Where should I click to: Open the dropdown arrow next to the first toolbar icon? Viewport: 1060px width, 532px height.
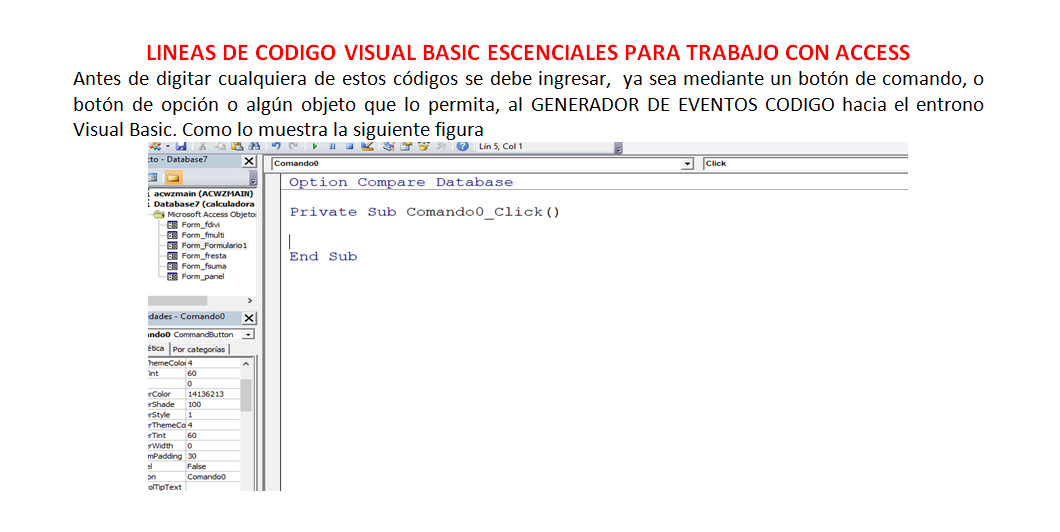click(168, 147)
